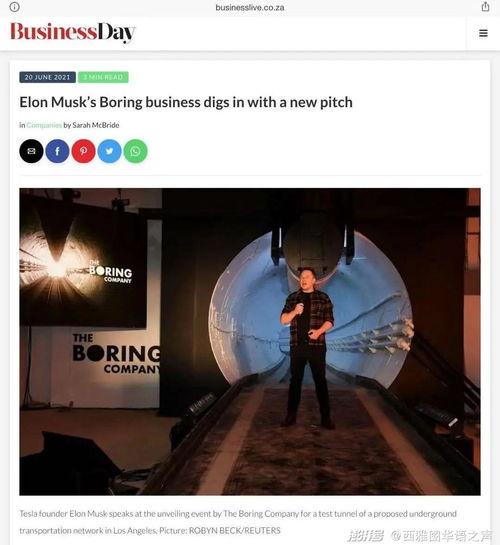Click the BusinessDay logo

(73, 32)
